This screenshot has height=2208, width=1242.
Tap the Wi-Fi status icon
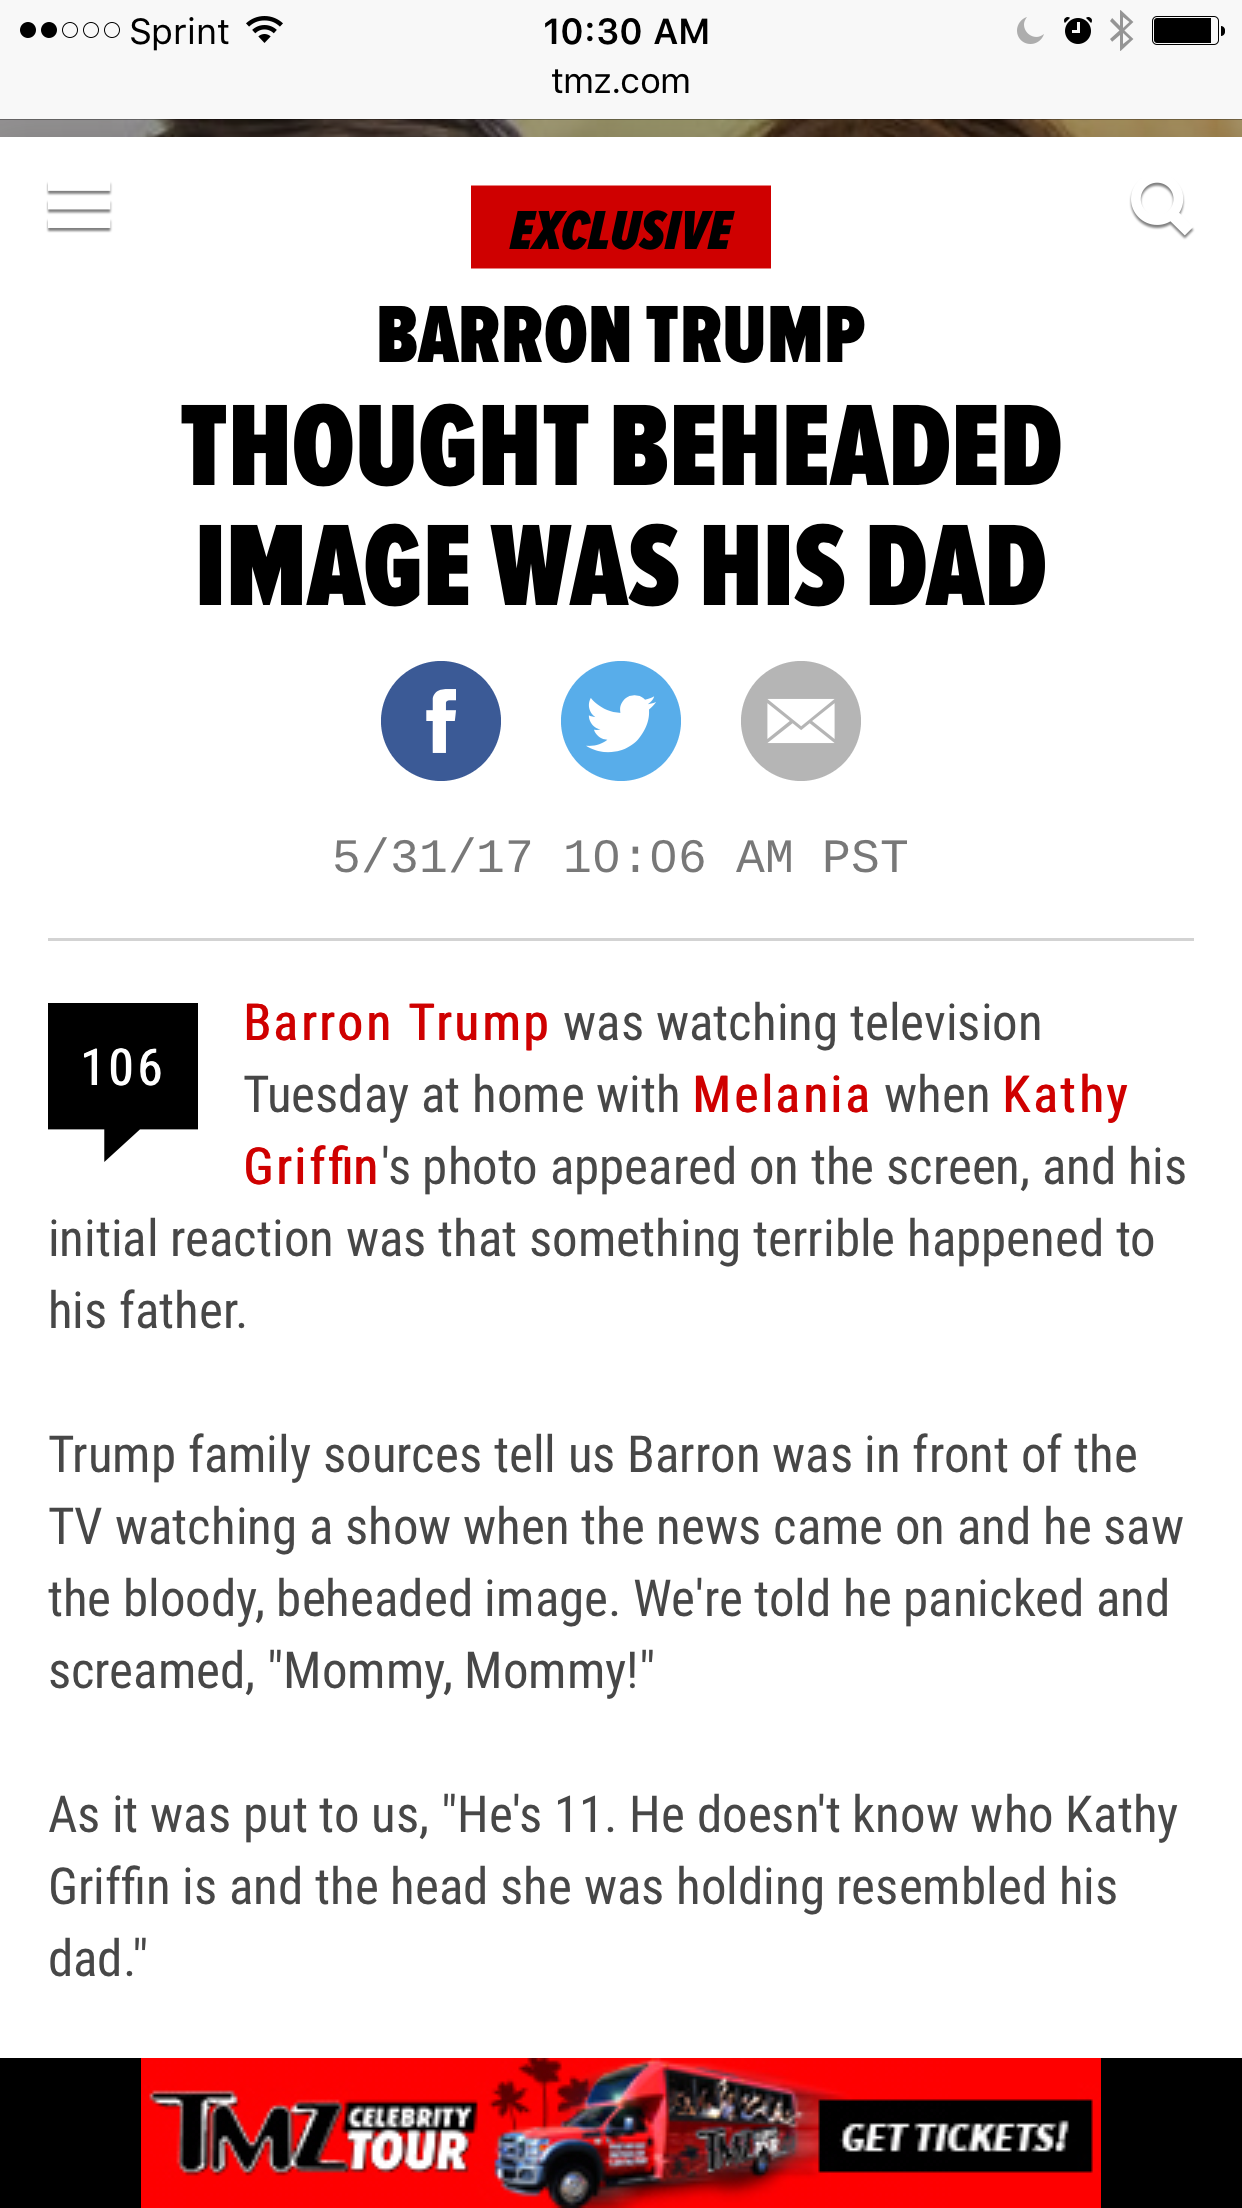(265, 30)
